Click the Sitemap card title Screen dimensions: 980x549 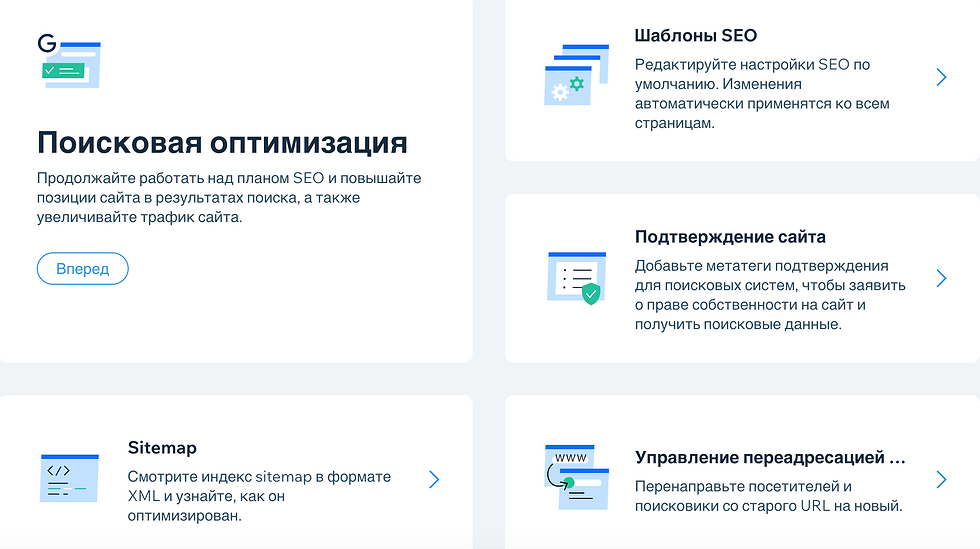[x=162, y=448]
